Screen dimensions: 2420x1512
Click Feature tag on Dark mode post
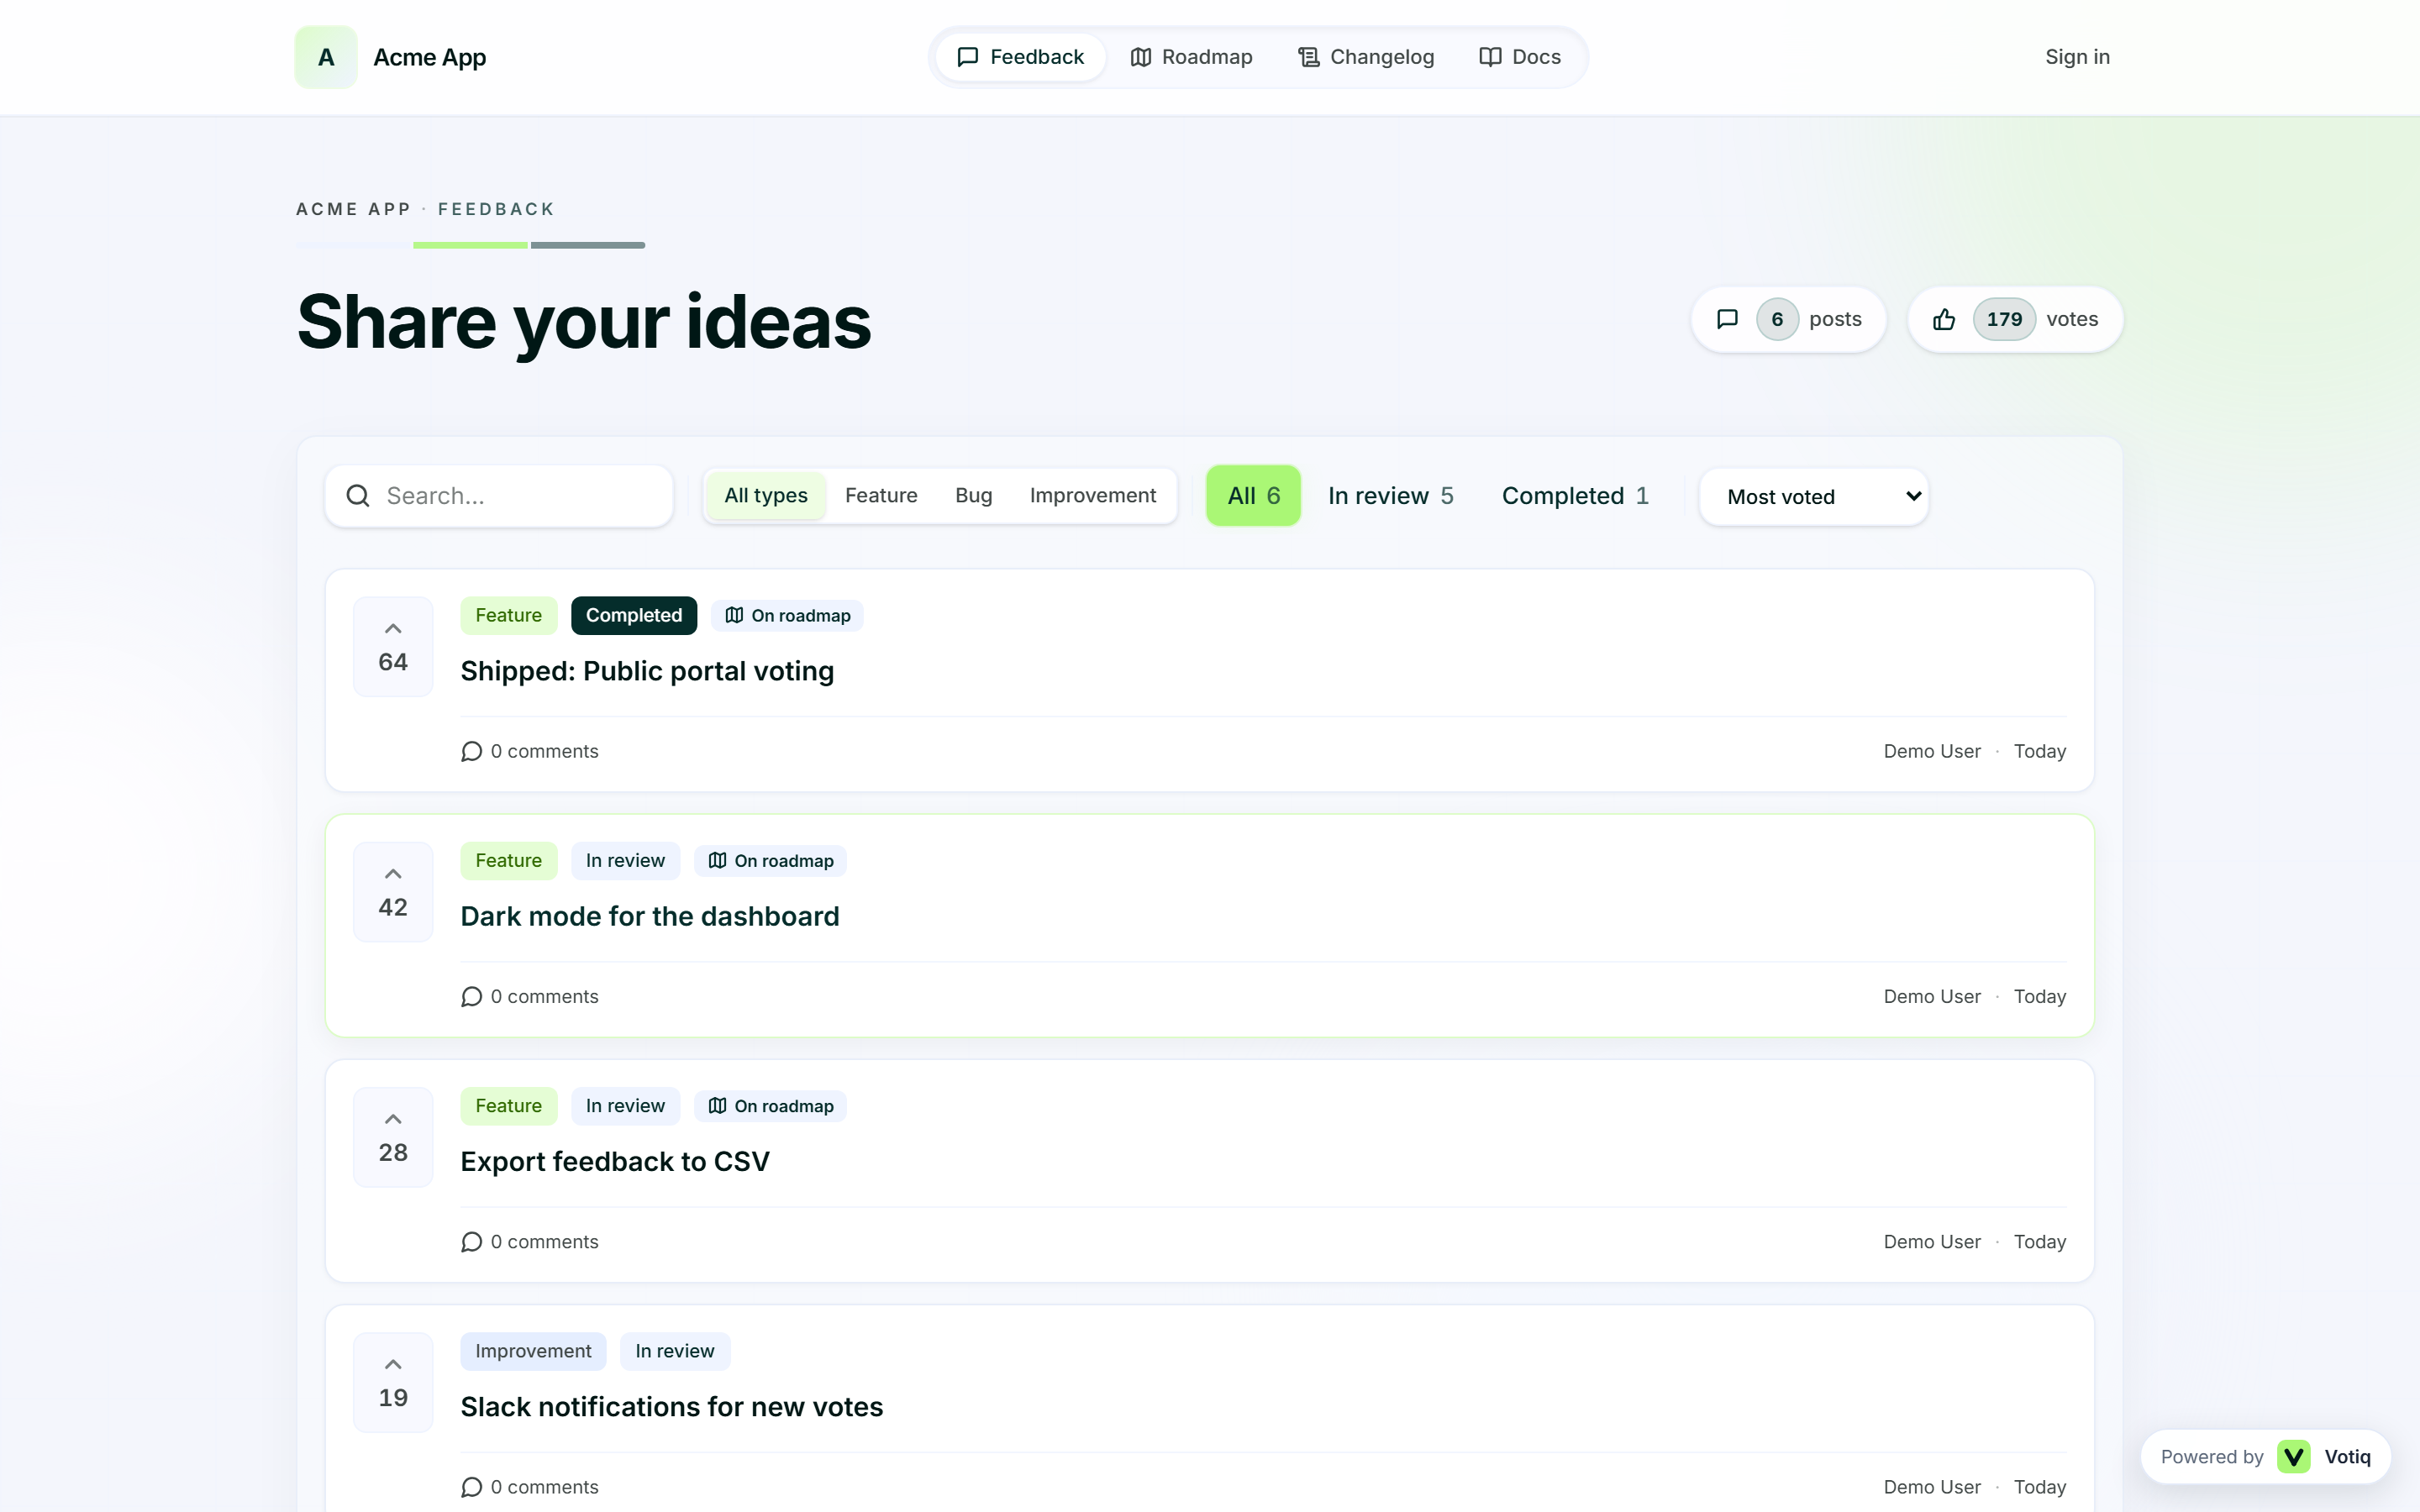click(509, 860)
